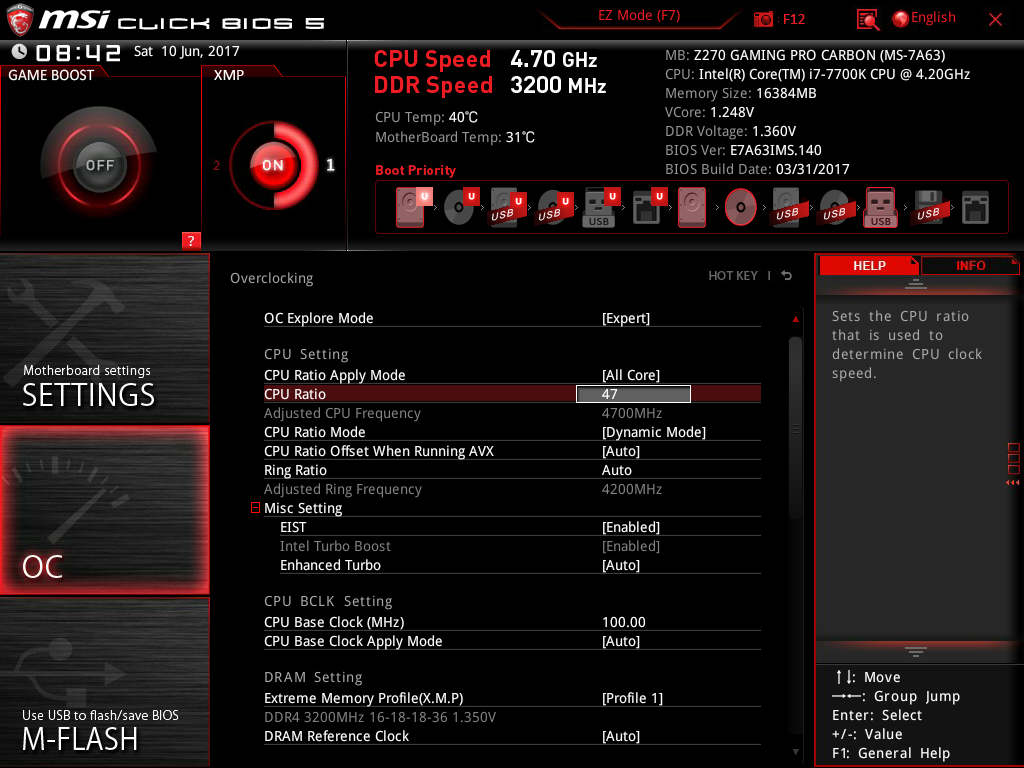This screenshot has height=768, width=1024.
Task: Click the Ring Ratio Auto value
Action: point(616,470)
